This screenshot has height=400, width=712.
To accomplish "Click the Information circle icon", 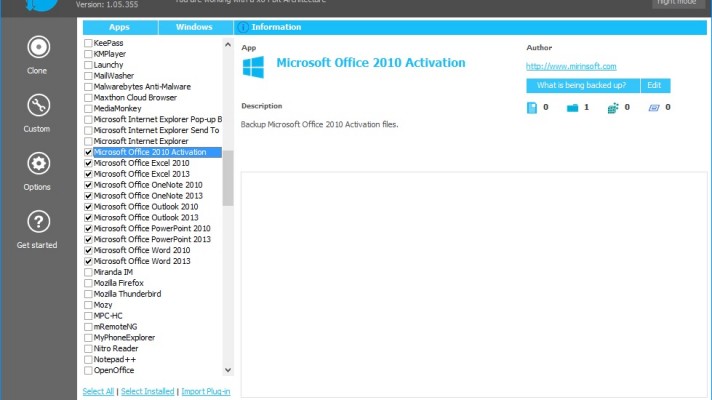I will [x=243, y=27].
